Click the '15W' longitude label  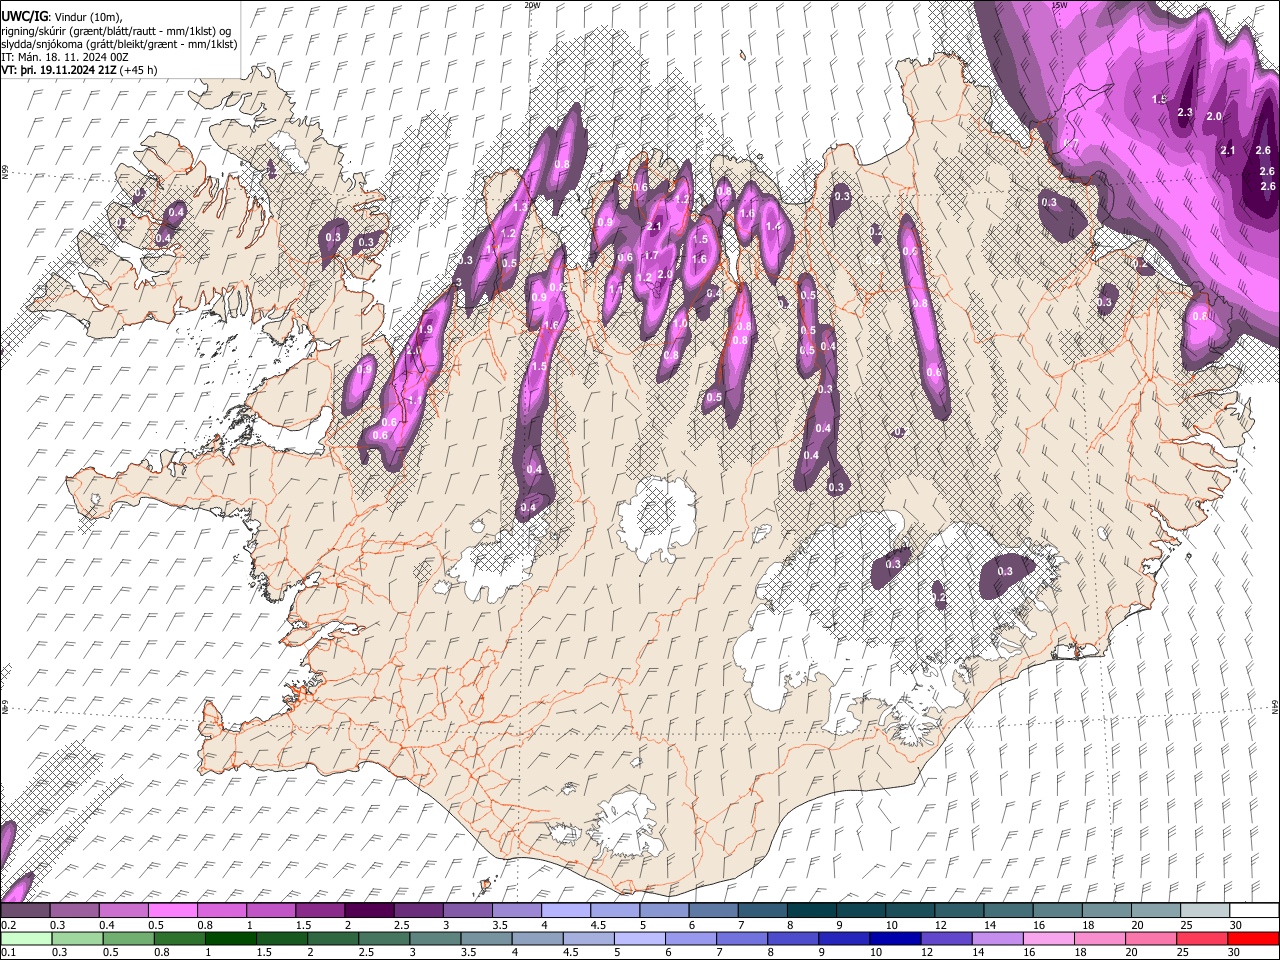1059,5
